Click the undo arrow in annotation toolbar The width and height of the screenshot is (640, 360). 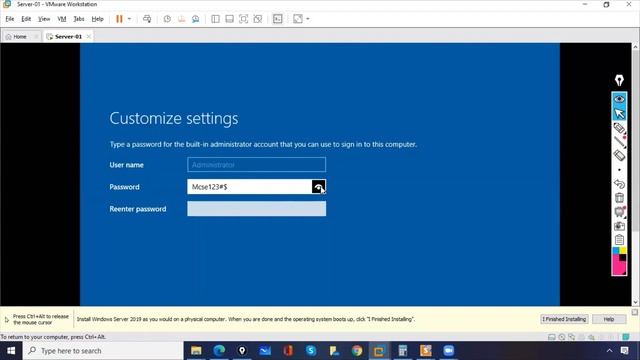pyautogui.click(x=619, y=184)
